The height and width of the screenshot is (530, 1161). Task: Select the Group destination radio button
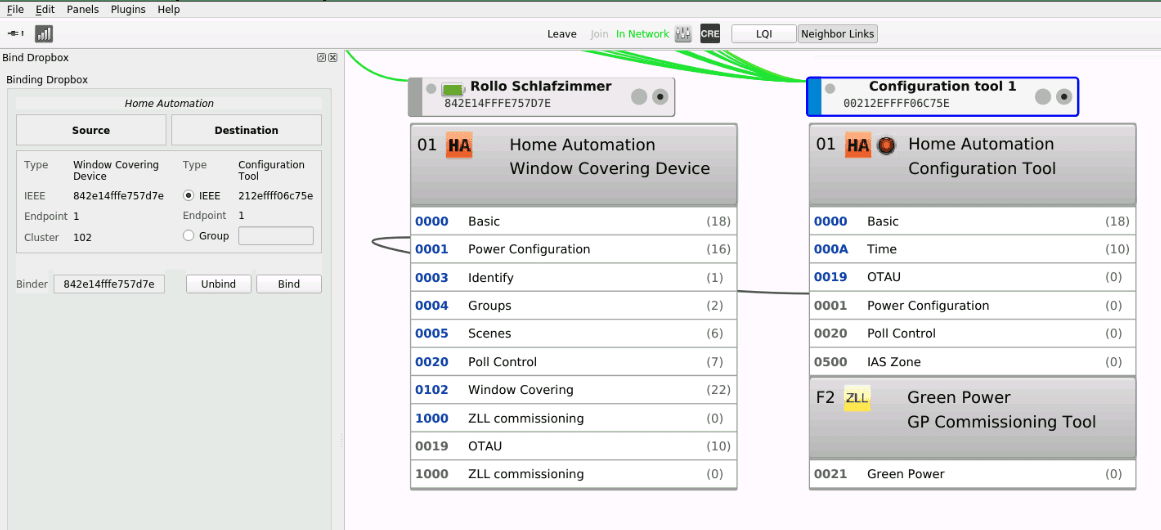[x=188, y=236]
